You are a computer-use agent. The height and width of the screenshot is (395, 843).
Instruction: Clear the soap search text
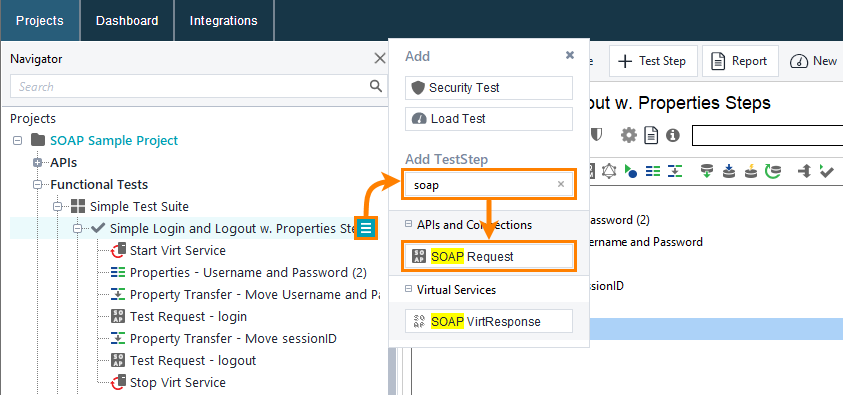pyautogui.click(x=561, y=184)
